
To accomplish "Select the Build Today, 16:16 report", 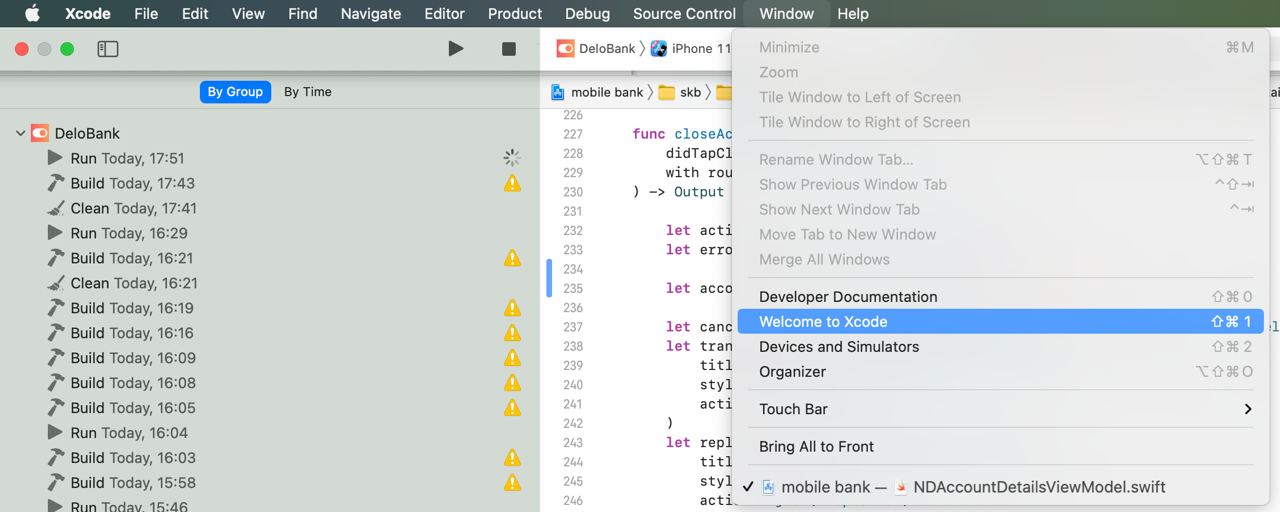I will 270,333.
